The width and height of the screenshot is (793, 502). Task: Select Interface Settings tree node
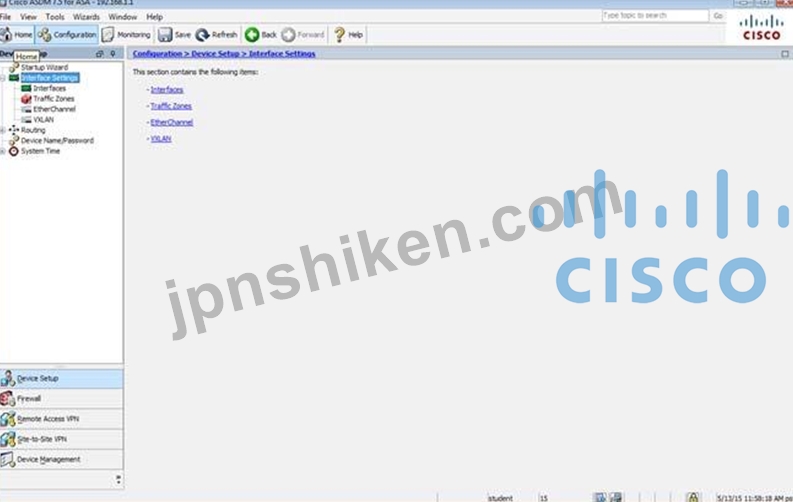tap(50, 78)
